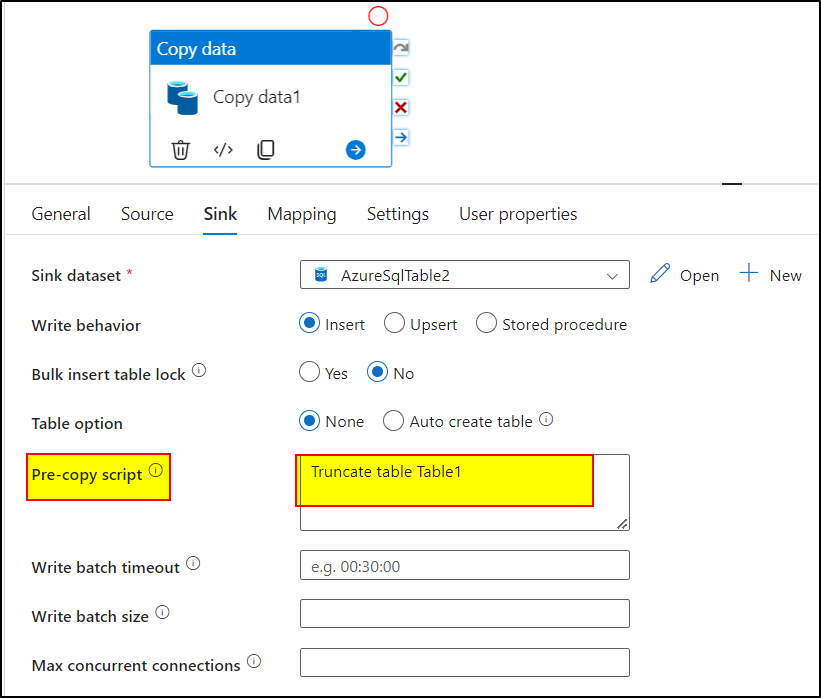Click the red X failure connector

(x=401, y=107)
